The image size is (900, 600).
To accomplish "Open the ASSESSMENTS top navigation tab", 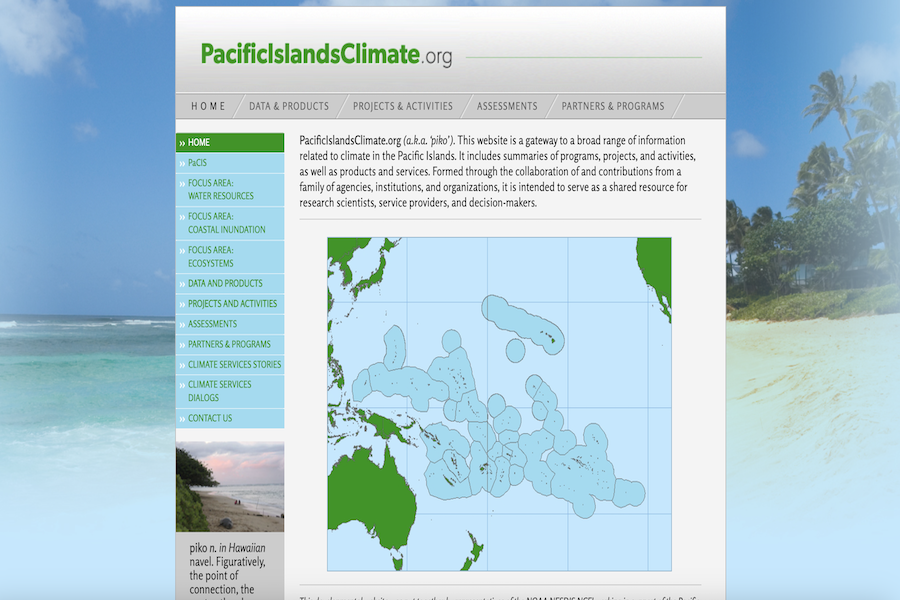I will [x=507, y=106].
